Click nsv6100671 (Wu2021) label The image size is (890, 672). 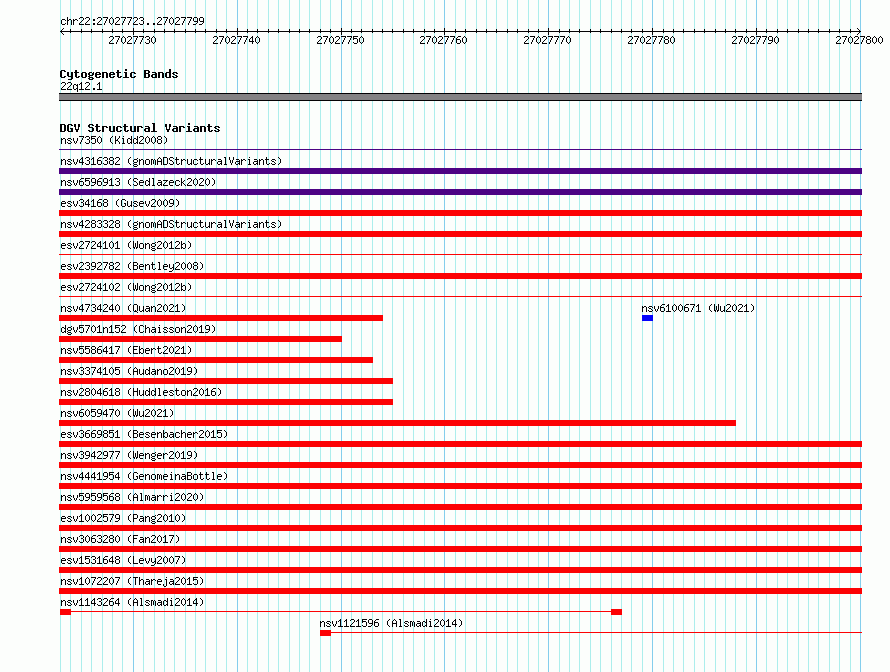698,308
